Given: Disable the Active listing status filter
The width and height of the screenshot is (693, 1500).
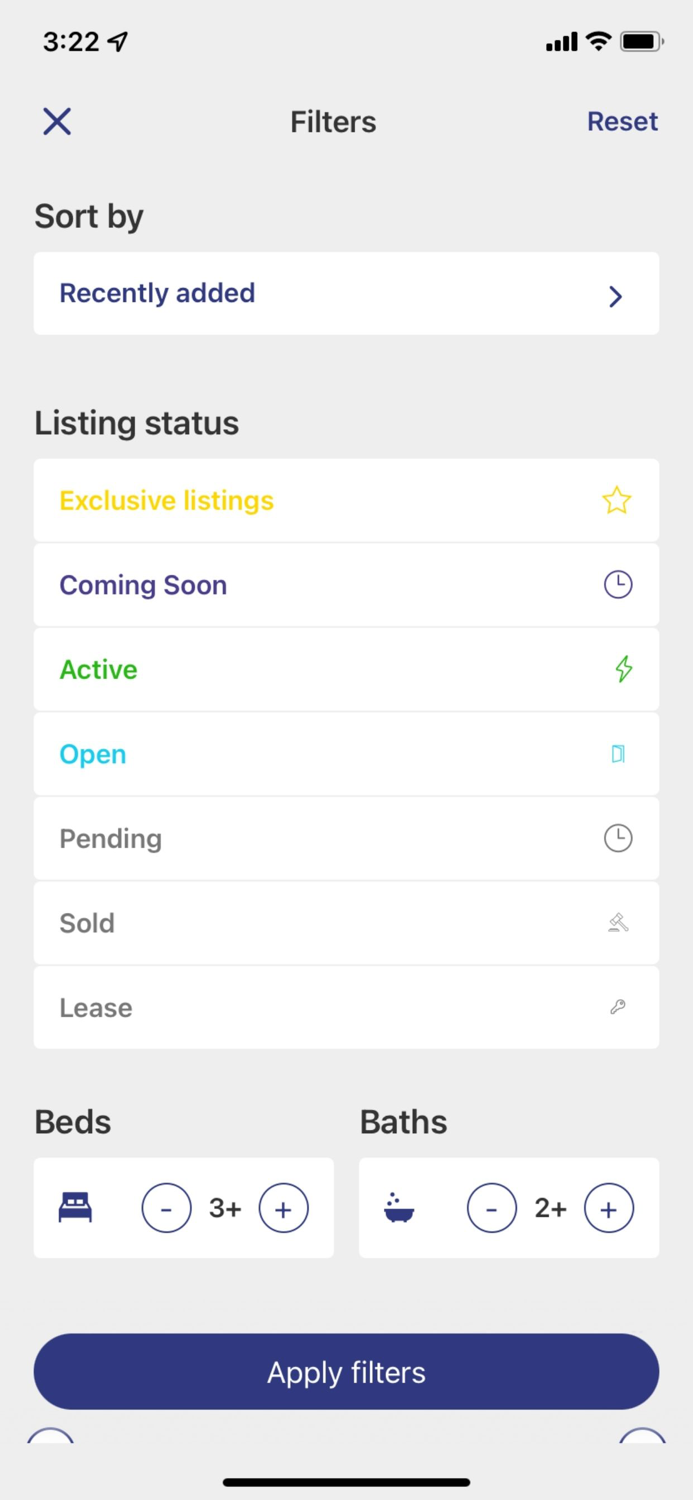Looking at the screenshot, I should point(346,669).
